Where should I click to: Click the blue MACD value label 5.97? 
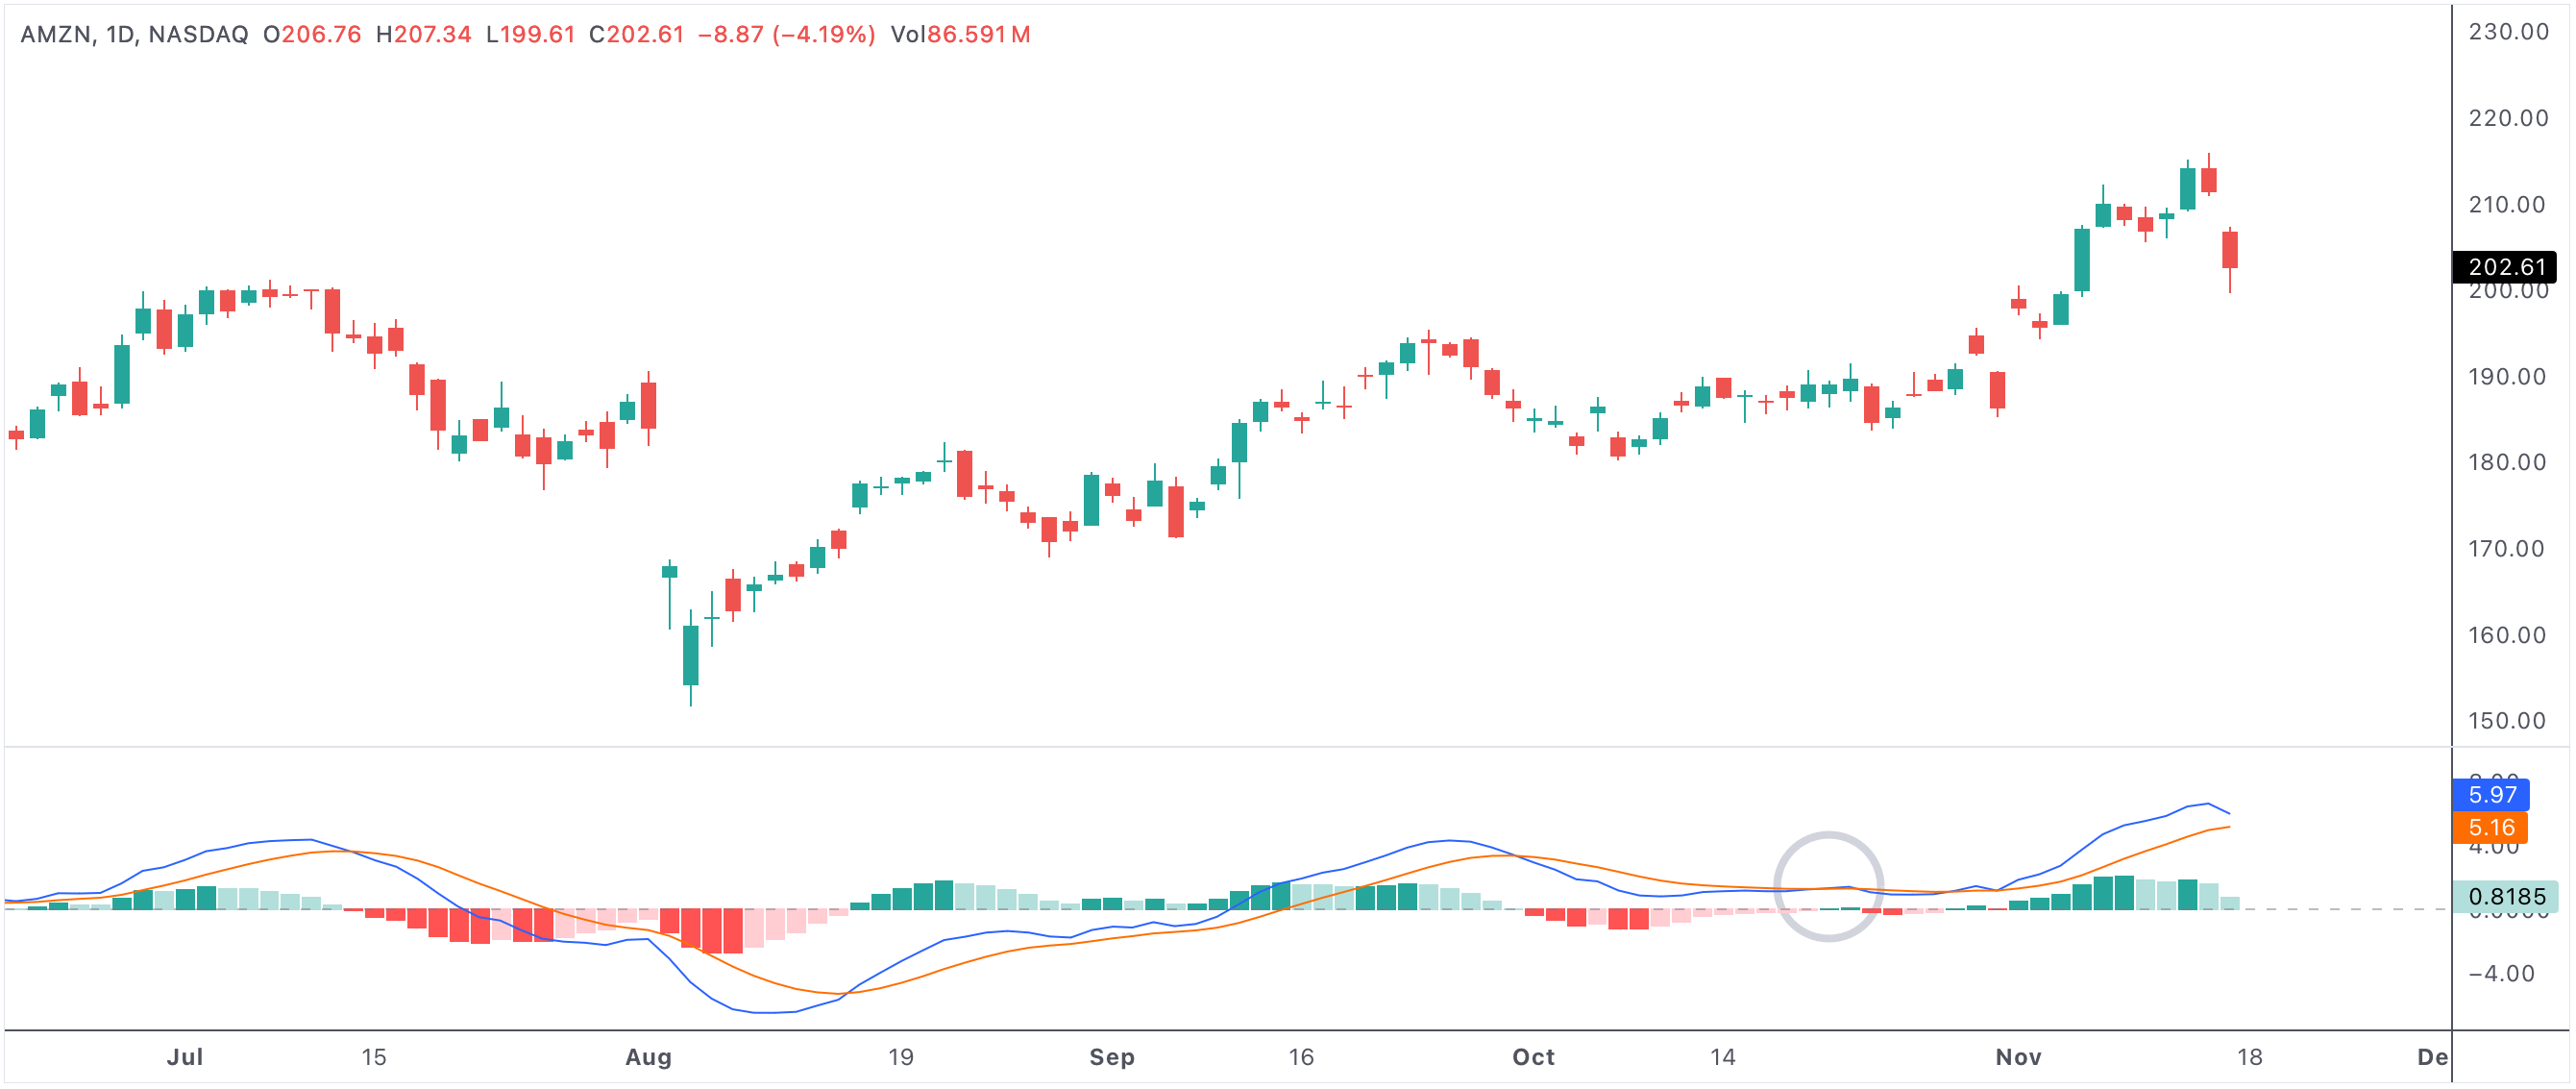[x=2491, y=795]
